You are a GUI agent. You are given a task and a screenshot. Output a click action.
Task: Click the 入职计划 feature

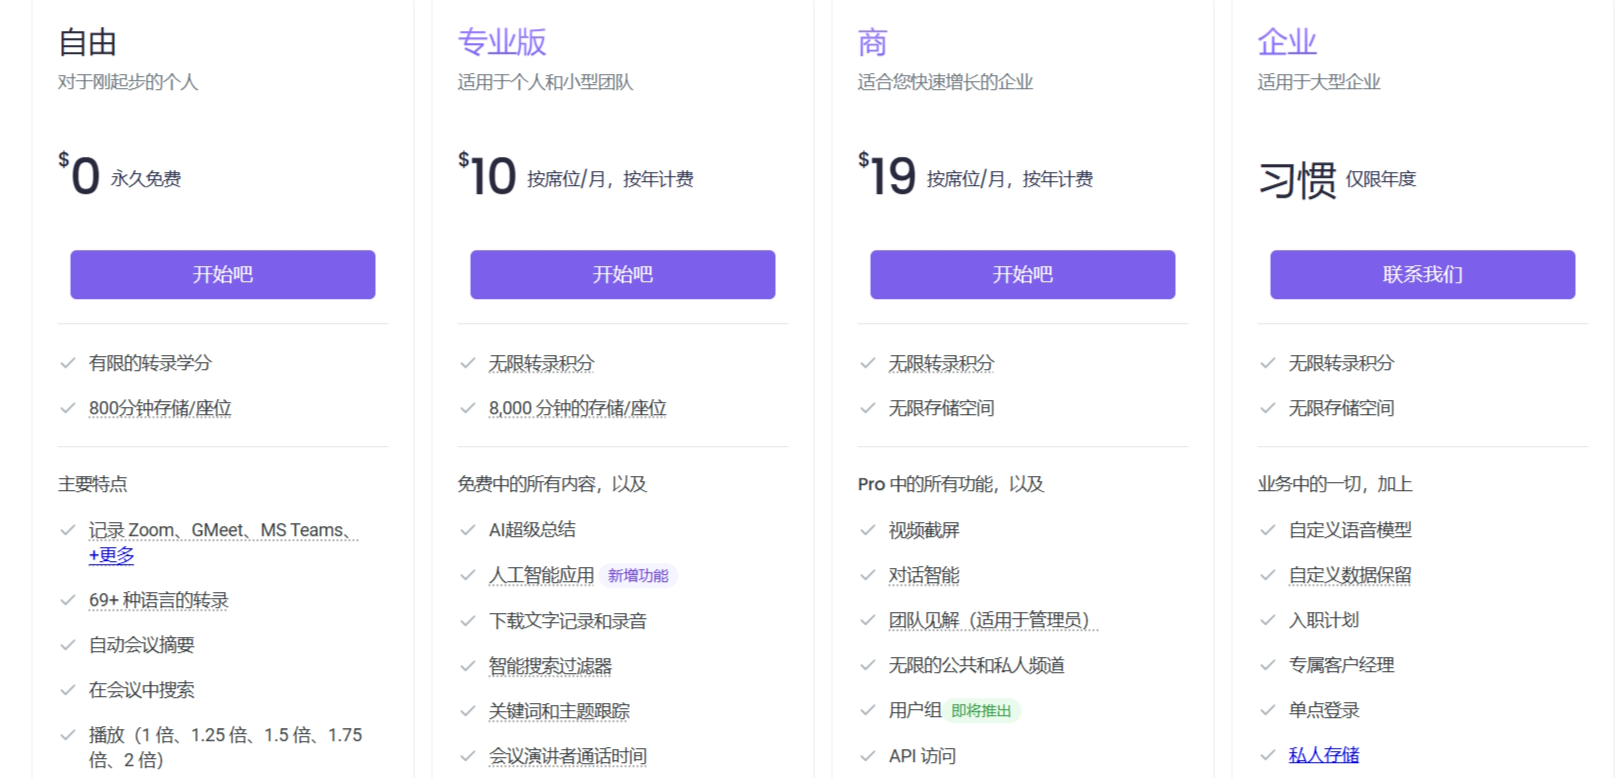point(1324,620)
